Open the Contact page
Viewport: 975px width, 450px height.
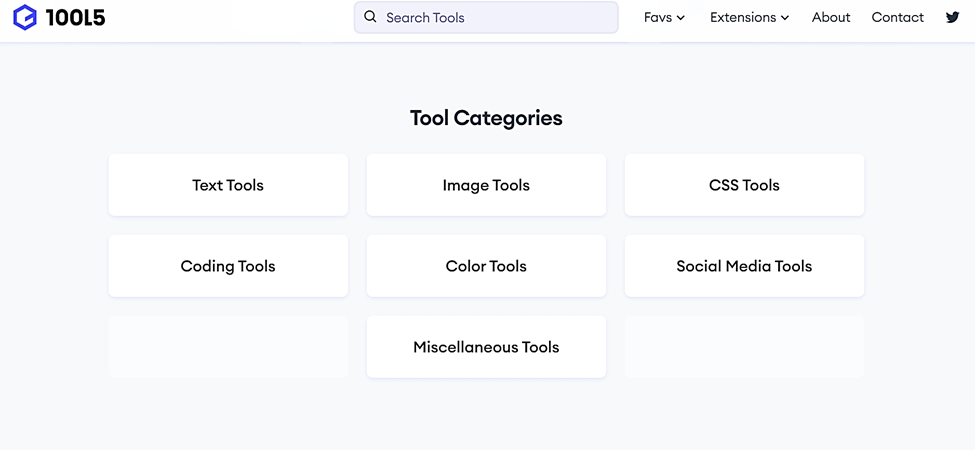coord(897,17)
